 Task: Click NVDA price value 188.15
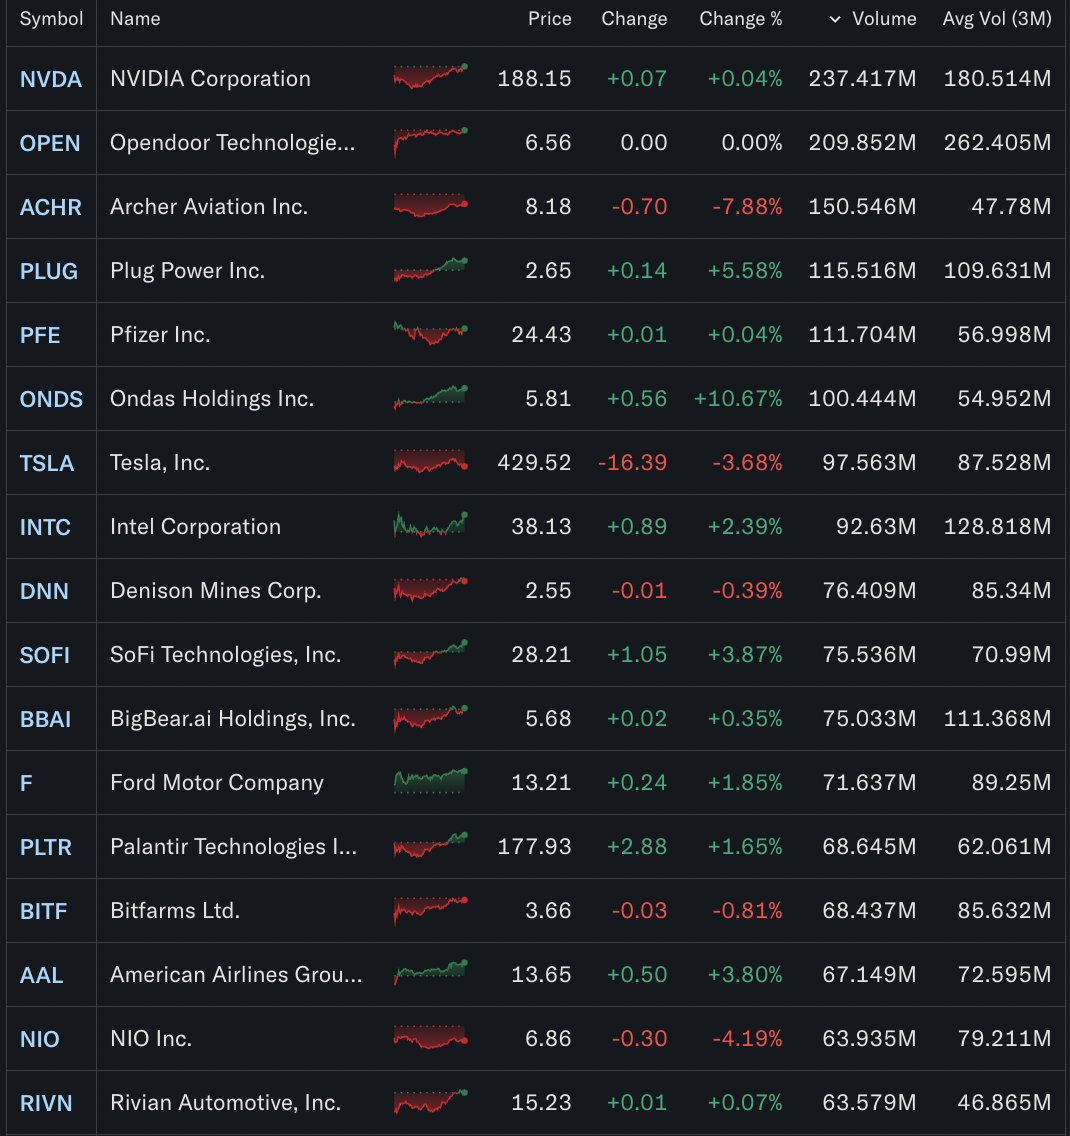(534, 78)
